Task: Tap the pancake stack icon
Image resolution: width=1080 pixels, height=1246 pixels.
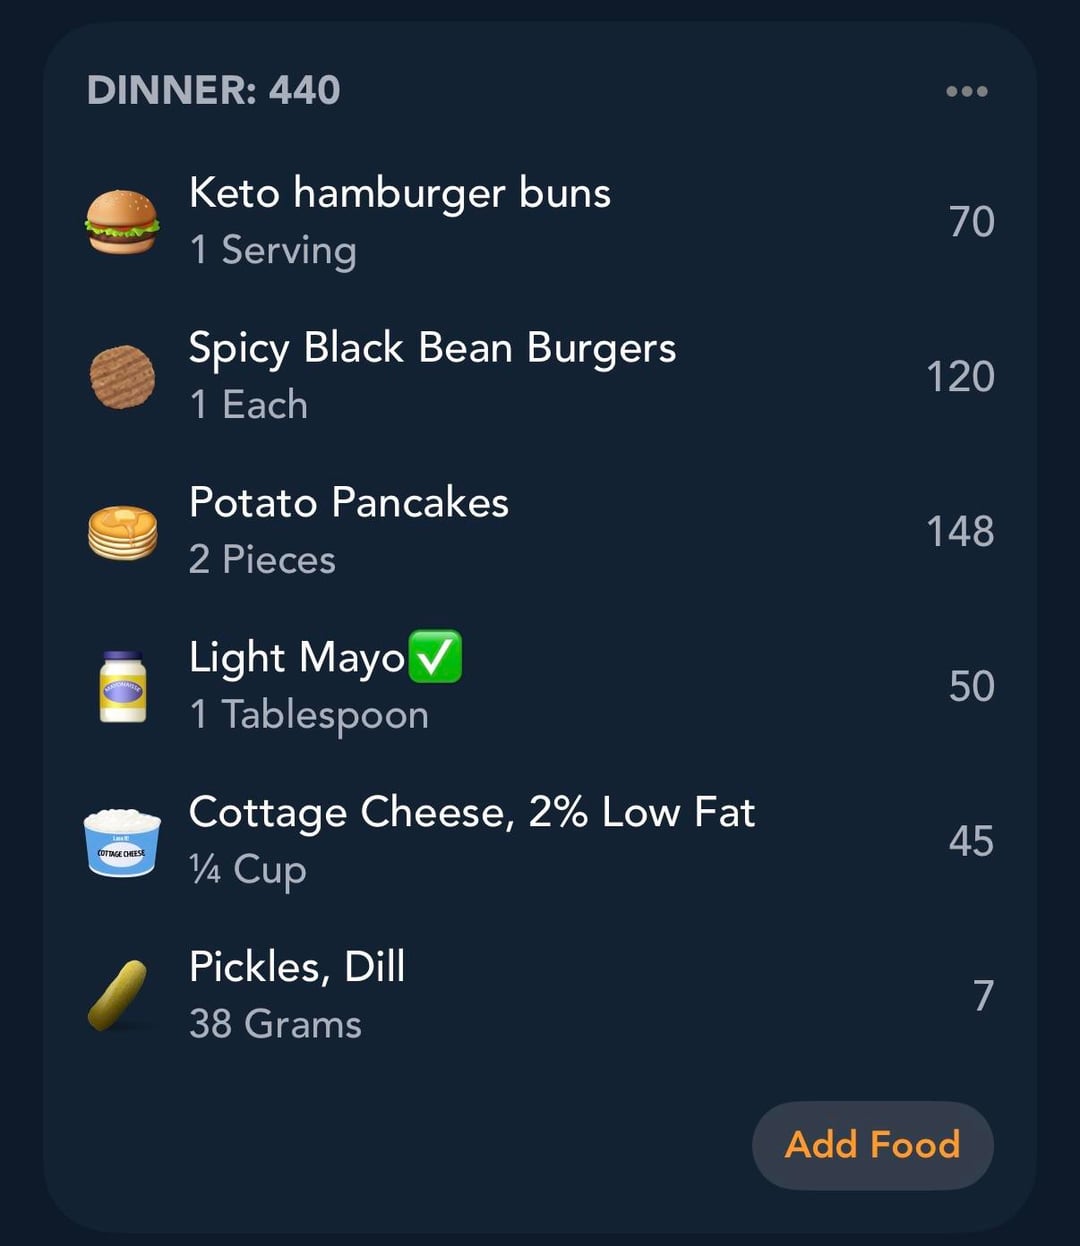Action: [122, 532]
